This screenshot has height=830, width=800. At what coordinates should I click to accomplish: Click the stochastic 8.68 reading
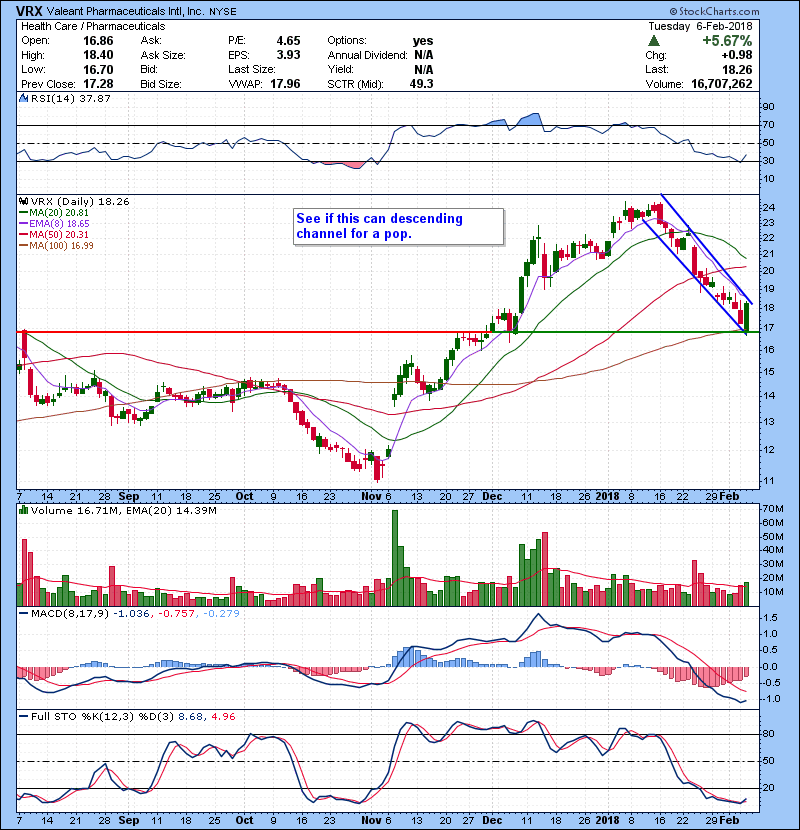pos(191,717)
